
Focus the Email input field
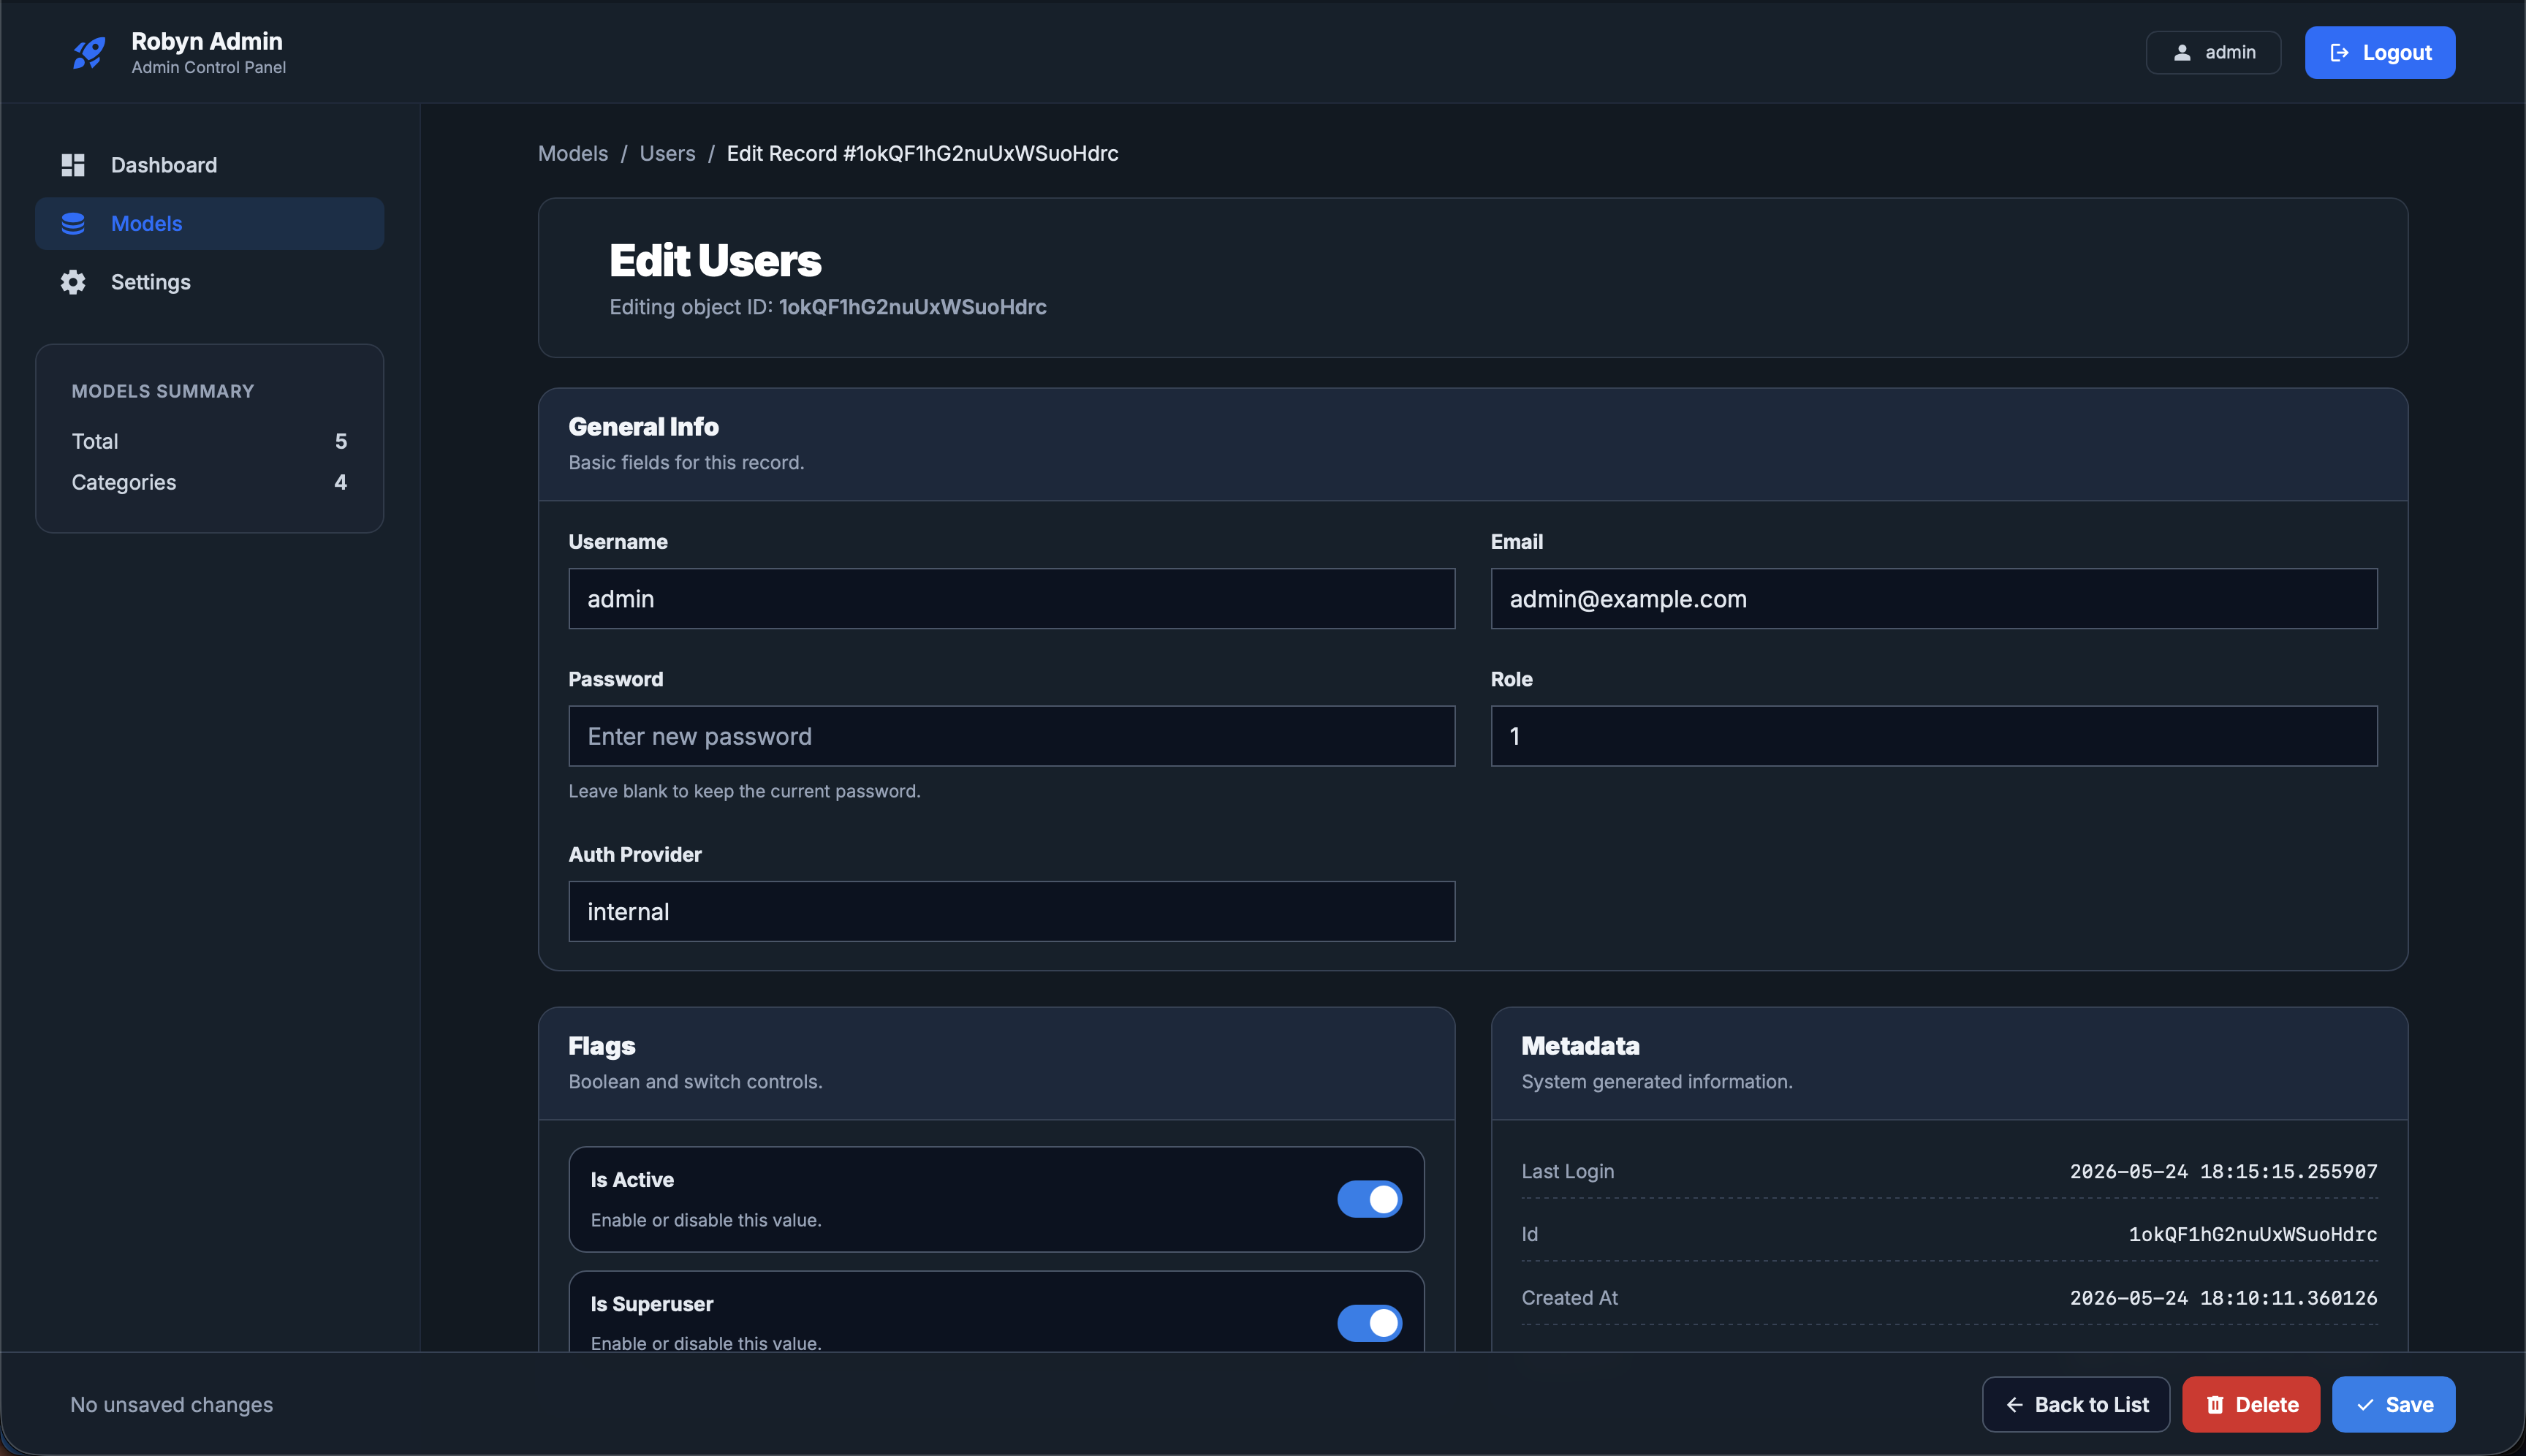1934,599
